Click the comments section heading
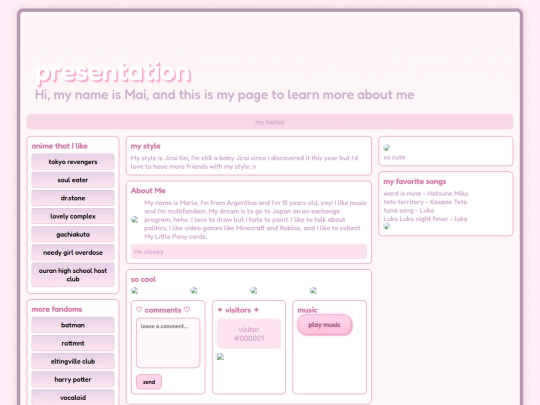The width and height of the screenshot is (540, 405). coord(163,310)
